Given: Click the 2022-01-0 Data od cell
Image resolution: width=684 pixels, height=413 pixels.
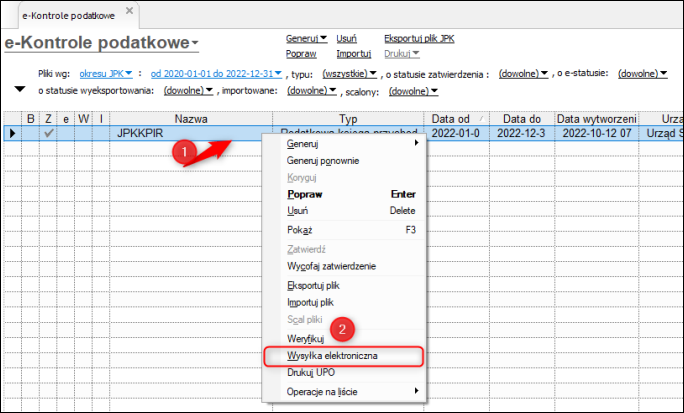Looking at the screenshot, I should point(456,133).
